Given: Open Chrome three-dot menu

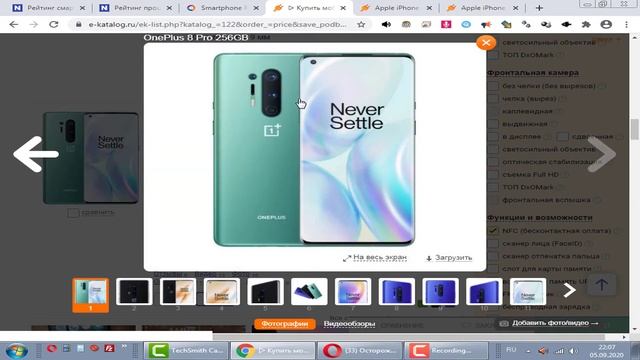Looking at the screenshot, I should 626,24.
